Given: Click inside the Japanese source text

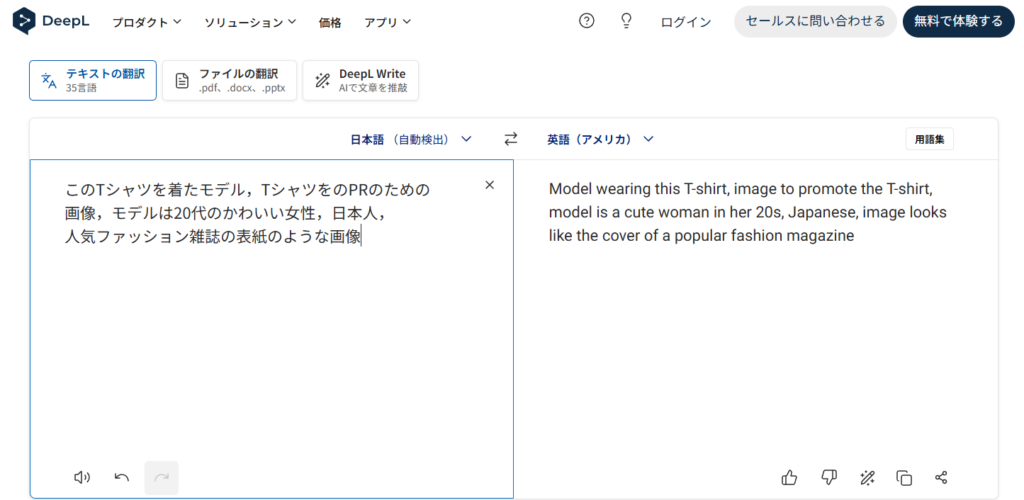Looking at the screenshot, I should click(x=248, y=213).
